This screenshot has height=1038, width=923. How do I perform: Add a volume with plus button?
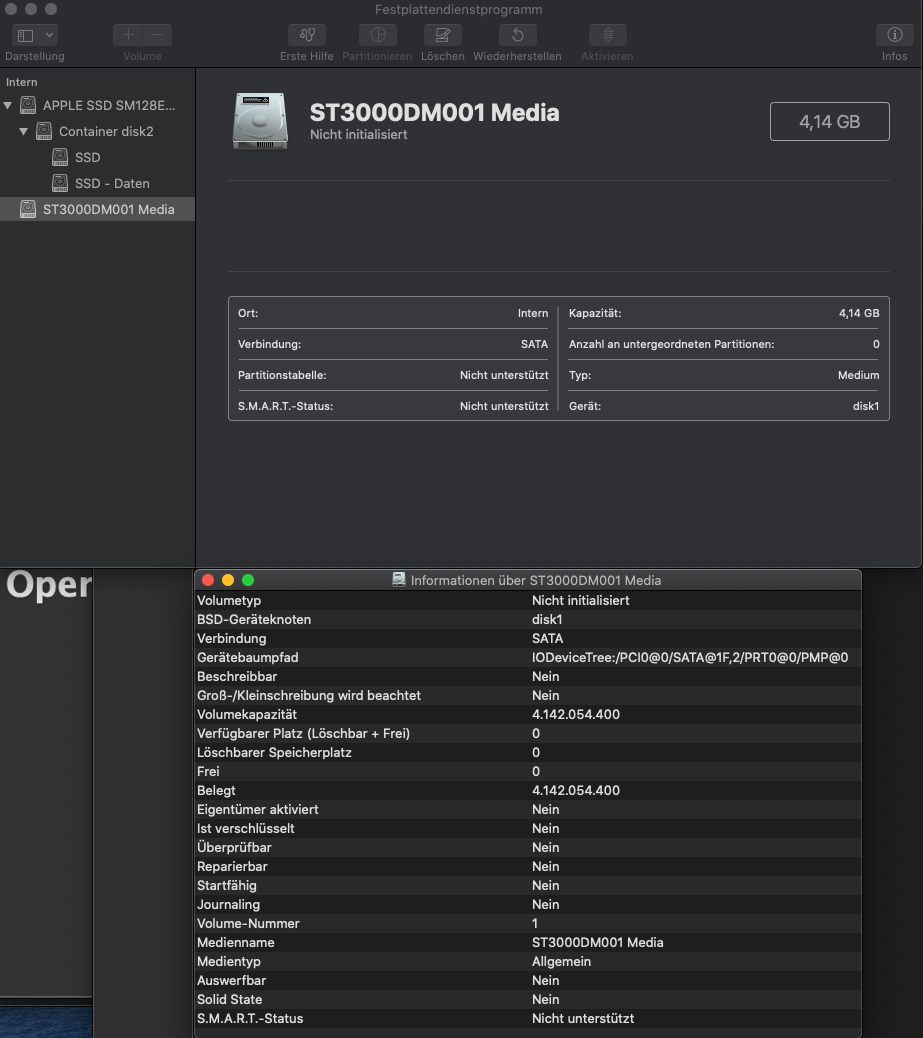coord(128,35)
